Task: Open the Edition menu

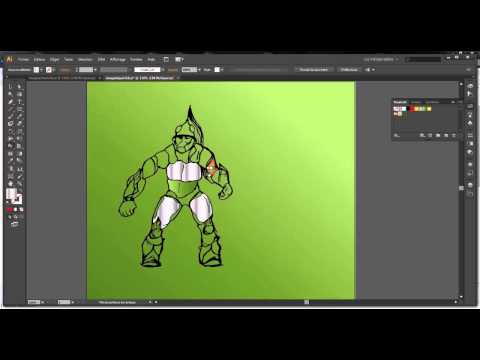Action: [39, 60]
